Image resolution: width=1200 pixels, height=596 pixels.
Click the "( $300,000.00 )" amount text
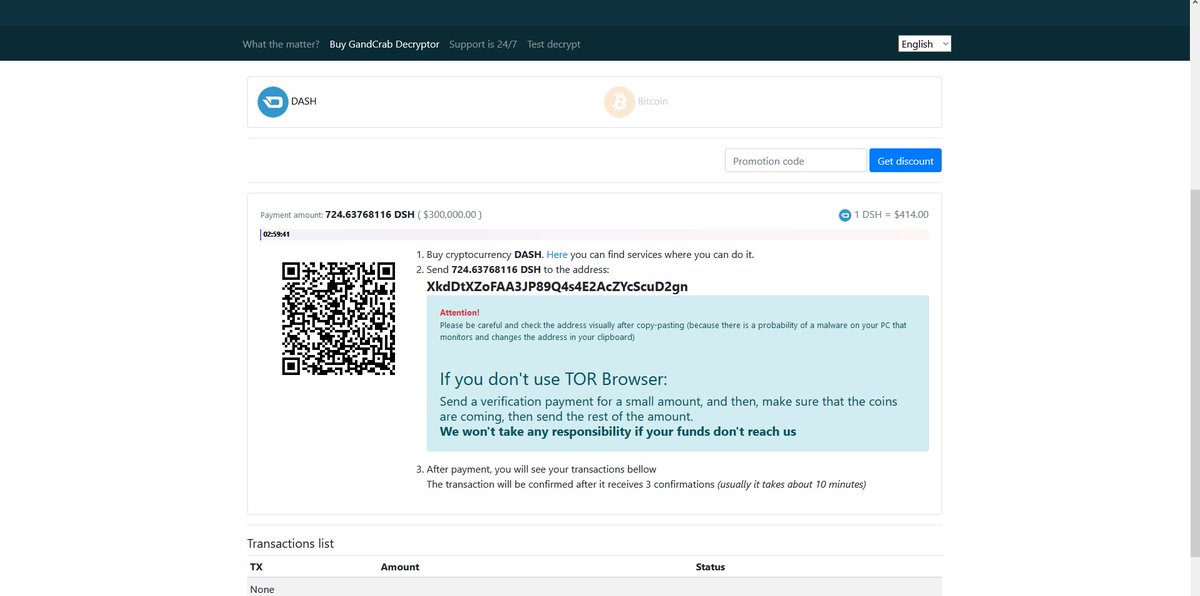pos(450,215)
